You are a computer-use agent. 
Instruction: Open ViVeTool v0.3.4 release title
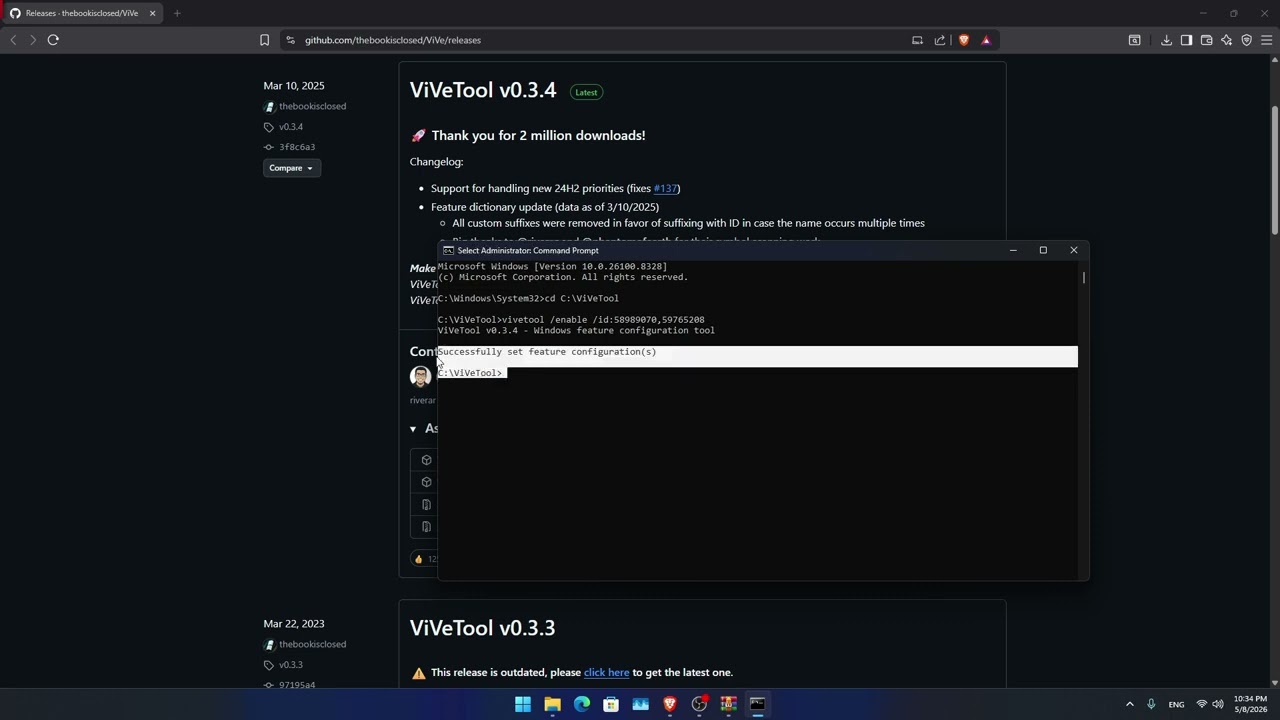482,90
